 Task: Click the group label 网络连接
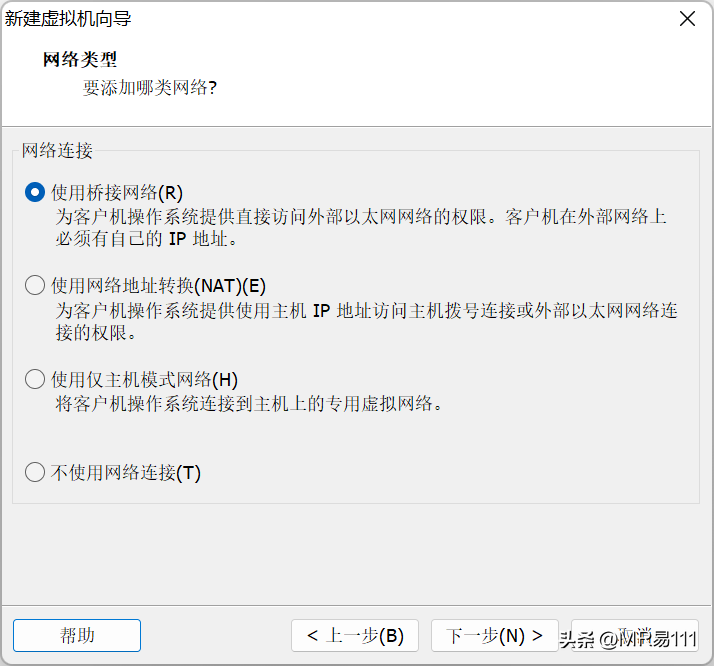[57, 150]
